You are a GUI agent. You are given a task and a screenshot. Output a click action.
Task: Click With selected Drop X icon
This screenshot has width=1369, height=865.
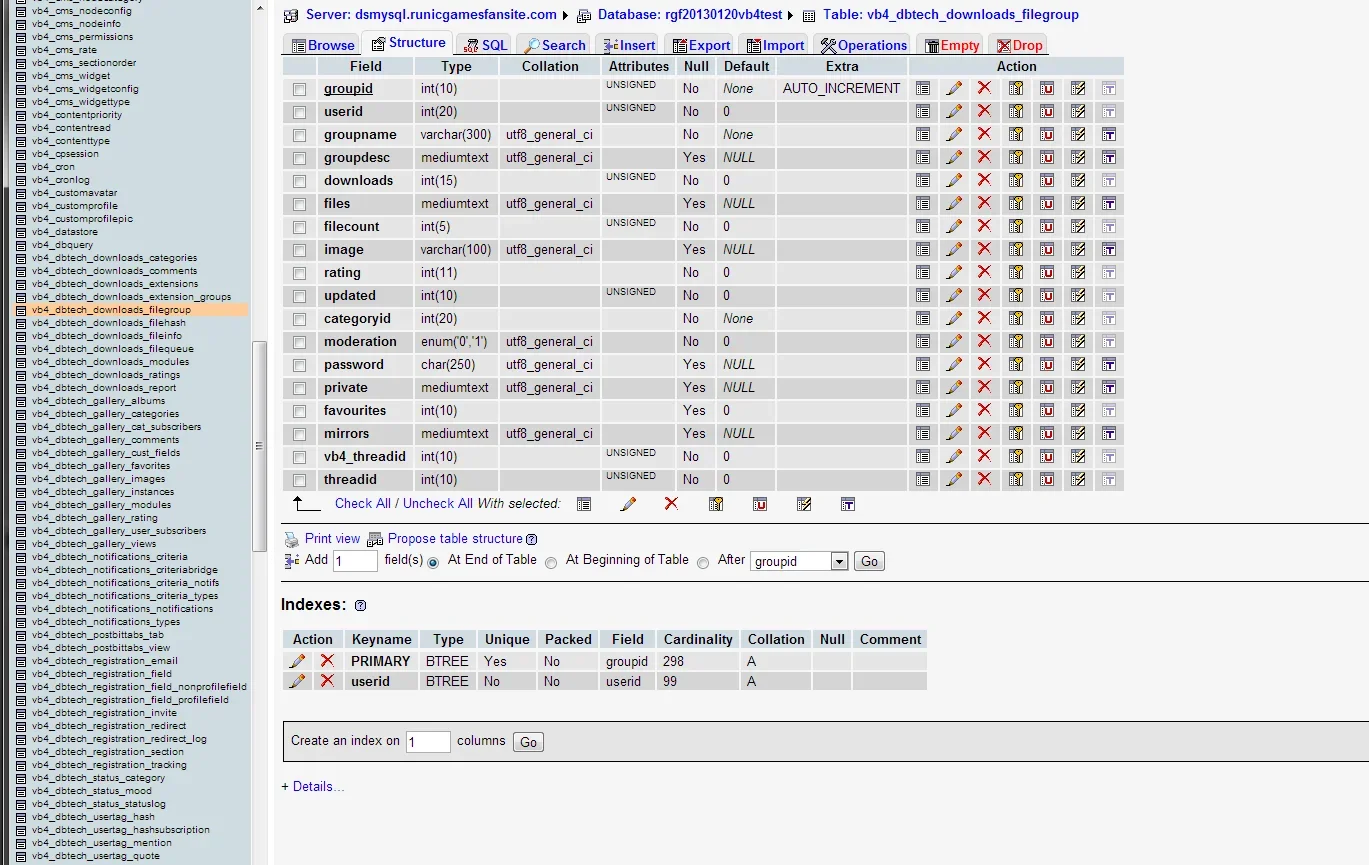coord(671,504)
